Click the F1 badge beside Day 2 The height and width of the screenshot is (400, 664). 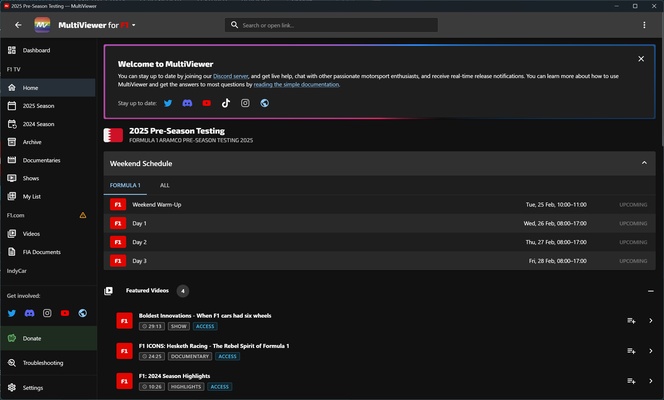tap(118, 242)
